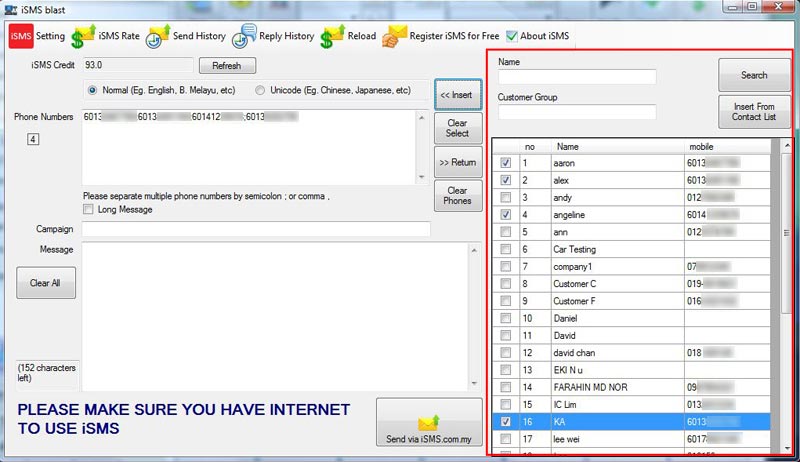Image resolution: width=800 pixels, height=462 pixels.
Task: Click the Refresh credit button
Action: click(227, 66)
